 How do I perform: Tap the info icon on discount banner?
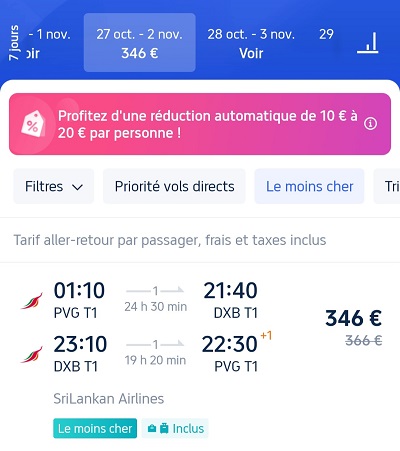click(370, 124)
